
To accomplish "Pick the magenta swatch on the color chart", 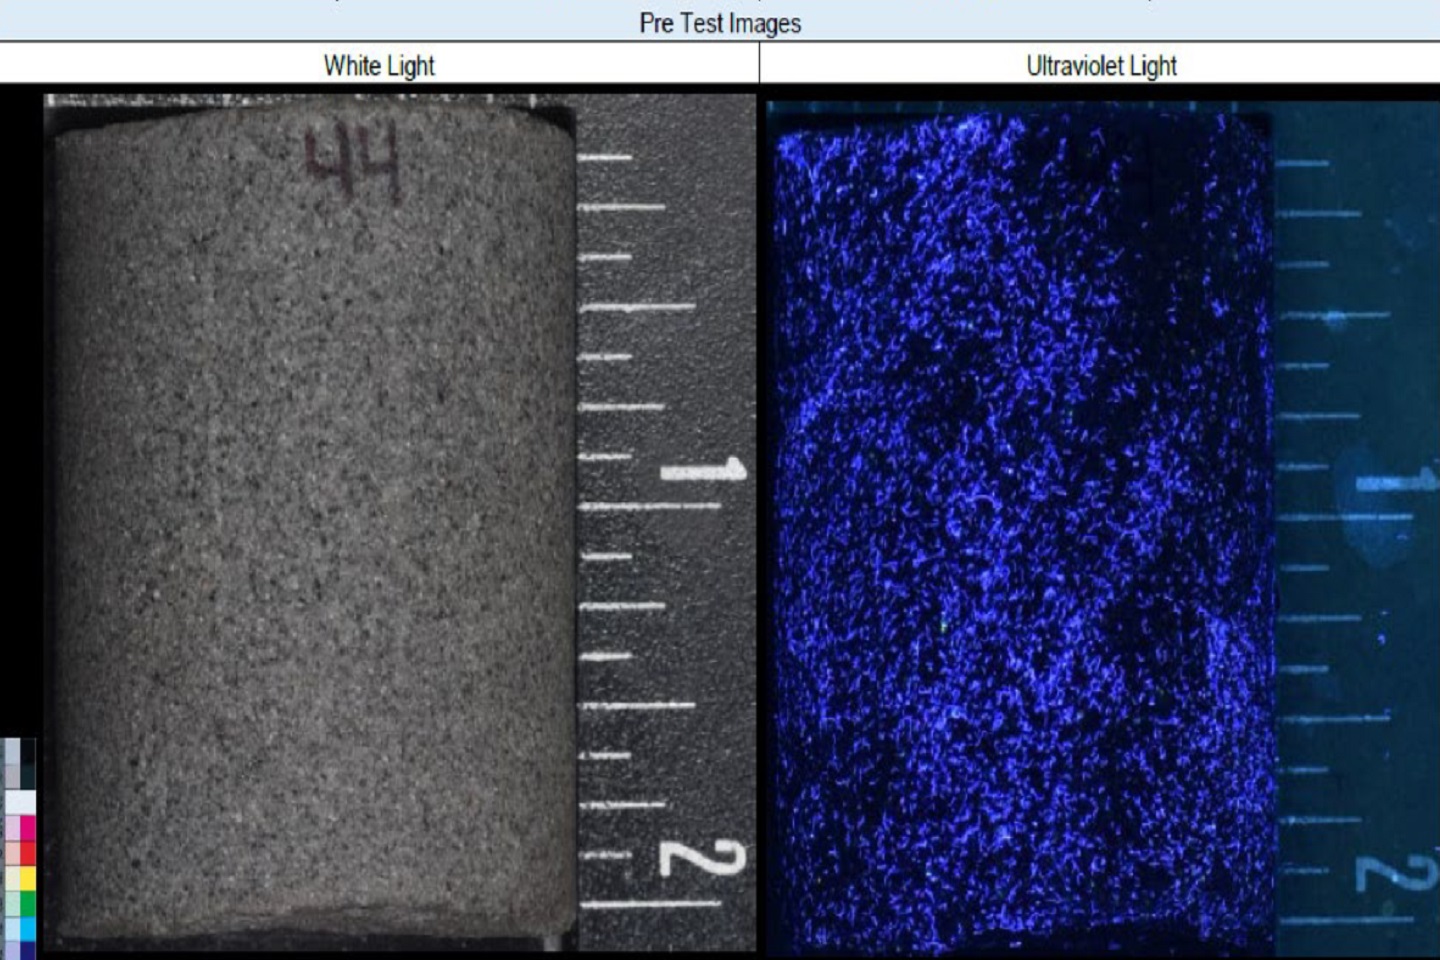I will coord(26,829).
